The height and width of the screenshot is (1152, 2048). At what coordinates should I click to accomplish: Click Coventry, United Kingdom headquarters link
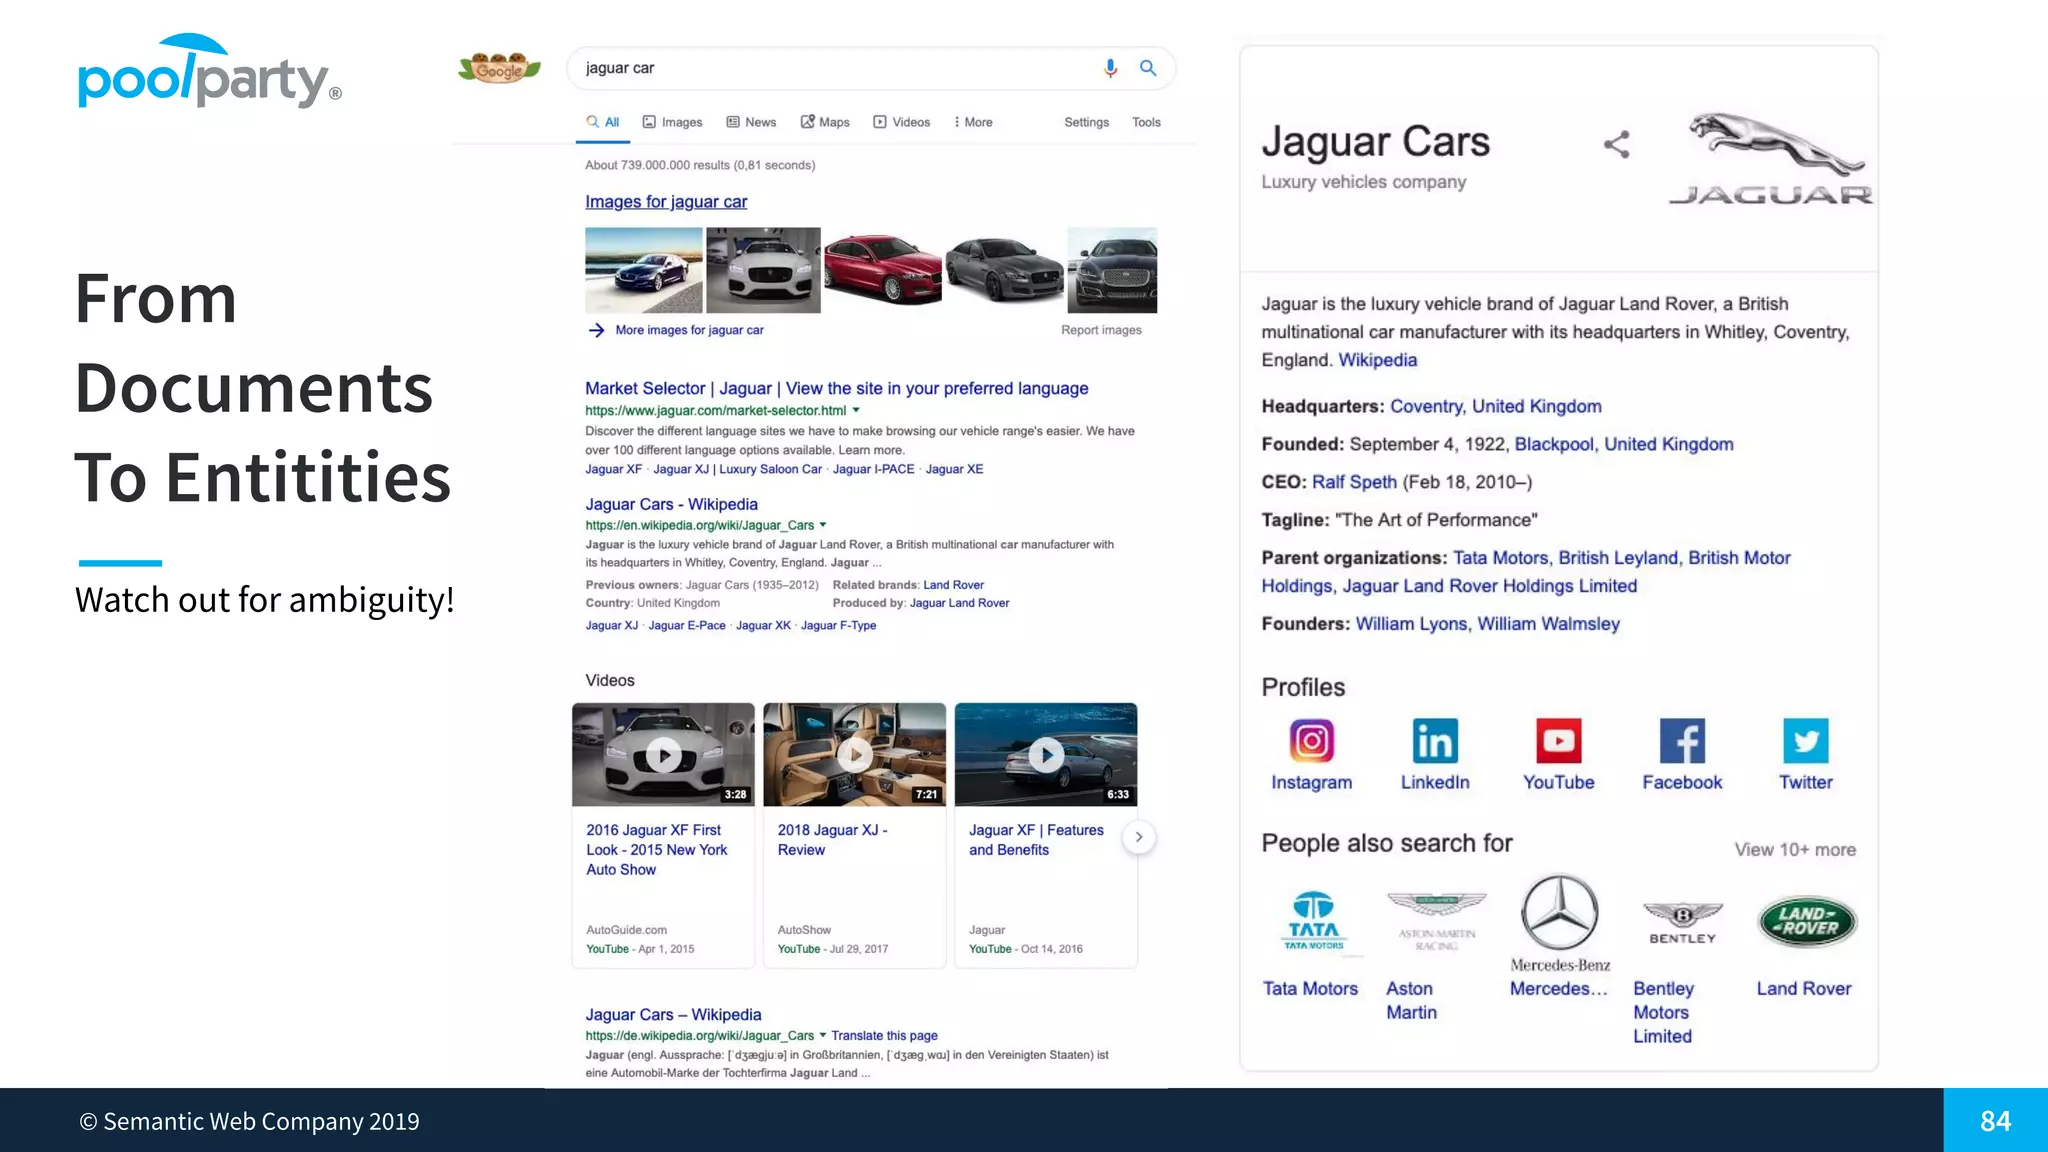[1496, 406]
